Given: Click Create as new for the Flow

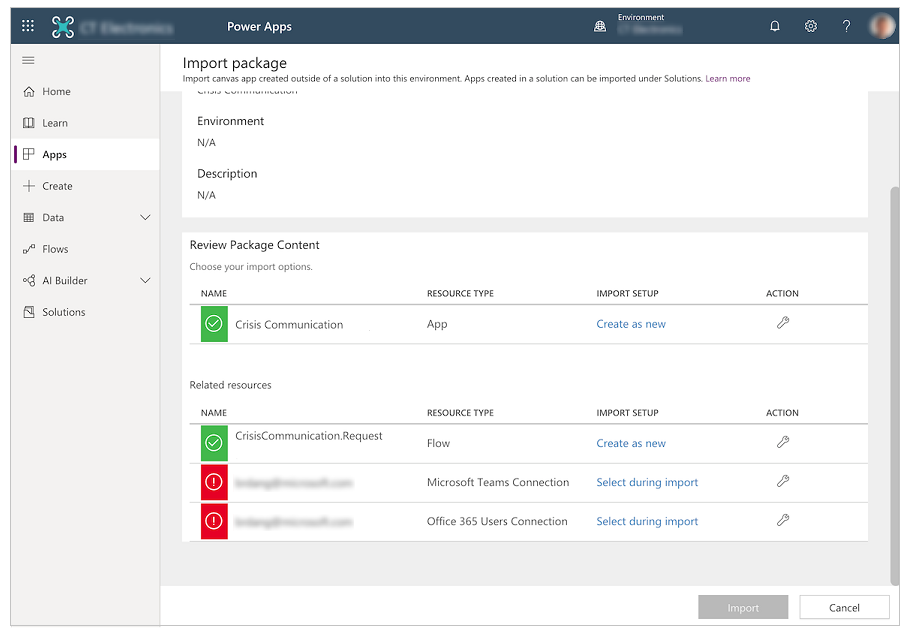Looking at the screenshot, I should click(631, 443).
